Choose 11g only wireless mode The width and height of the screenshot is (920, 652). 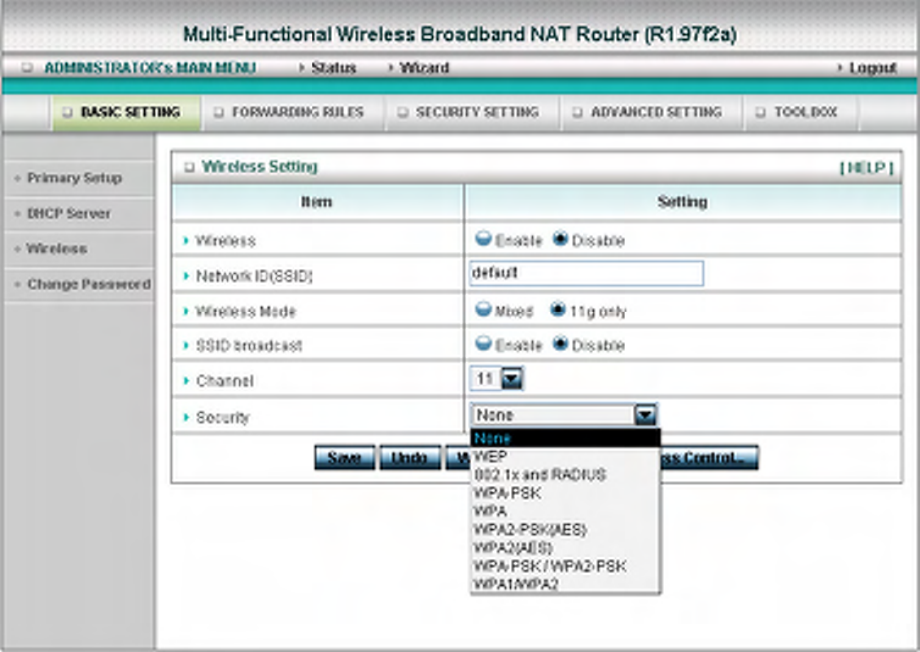click(557, 309)
